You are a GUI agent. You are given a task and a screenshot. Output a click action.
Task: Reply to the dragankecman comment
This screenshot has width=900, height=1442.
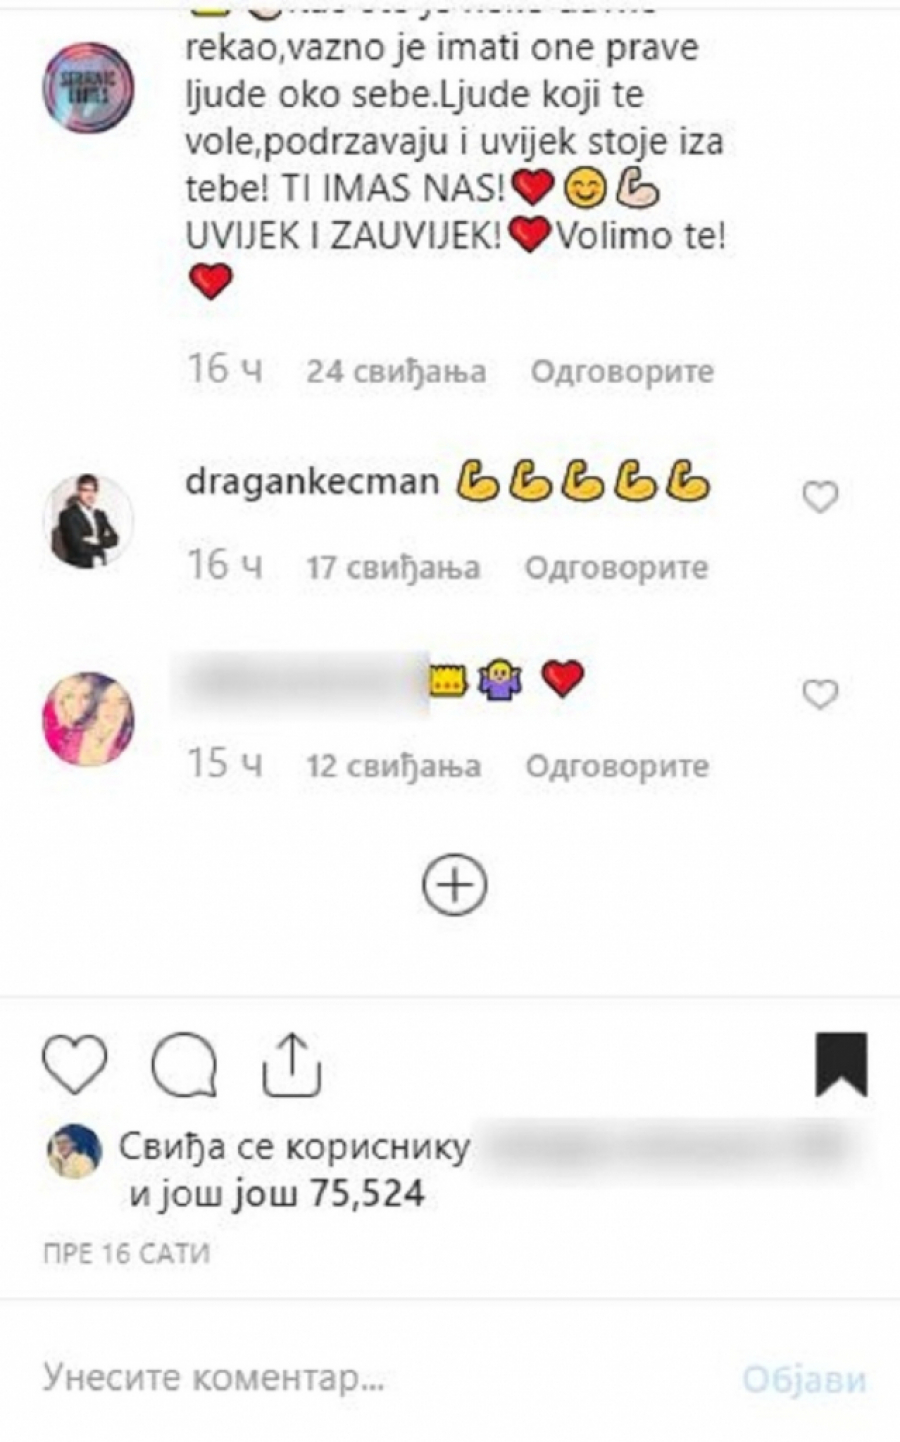click(616, 568)
